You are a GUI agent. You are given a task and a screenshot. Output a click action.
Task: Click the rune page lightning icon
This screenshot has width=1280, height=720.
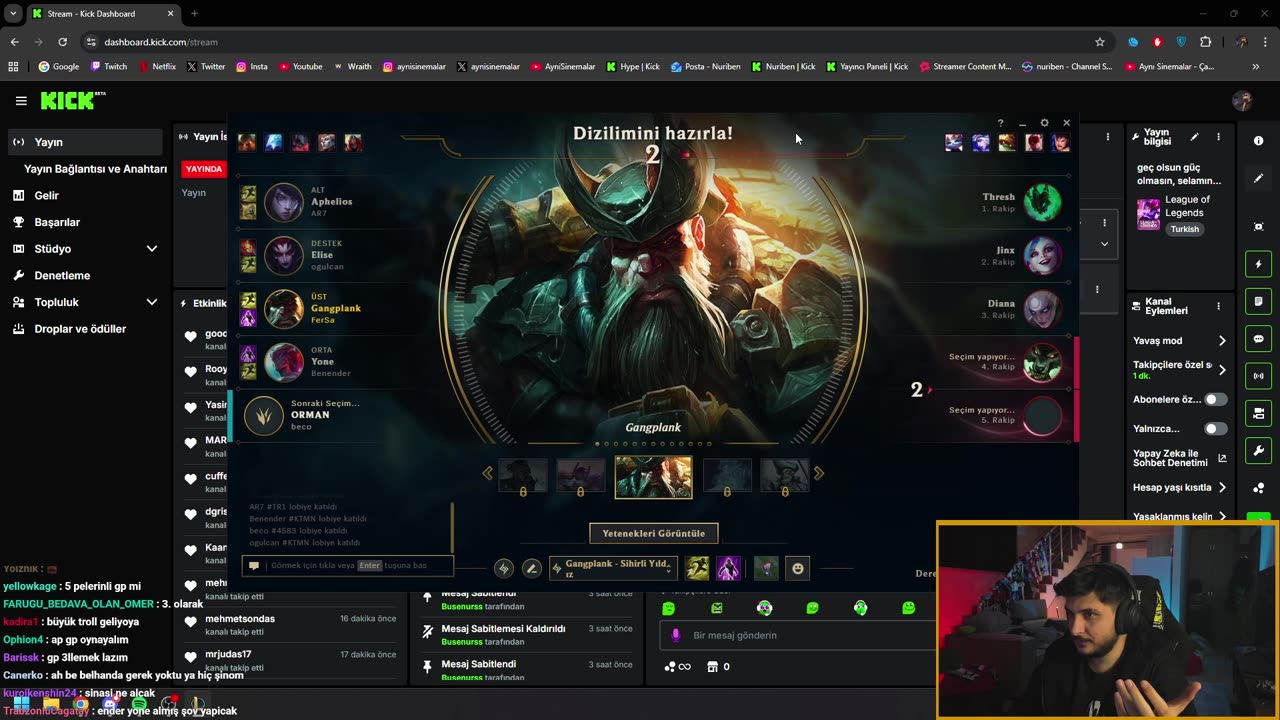pos(504,568)
